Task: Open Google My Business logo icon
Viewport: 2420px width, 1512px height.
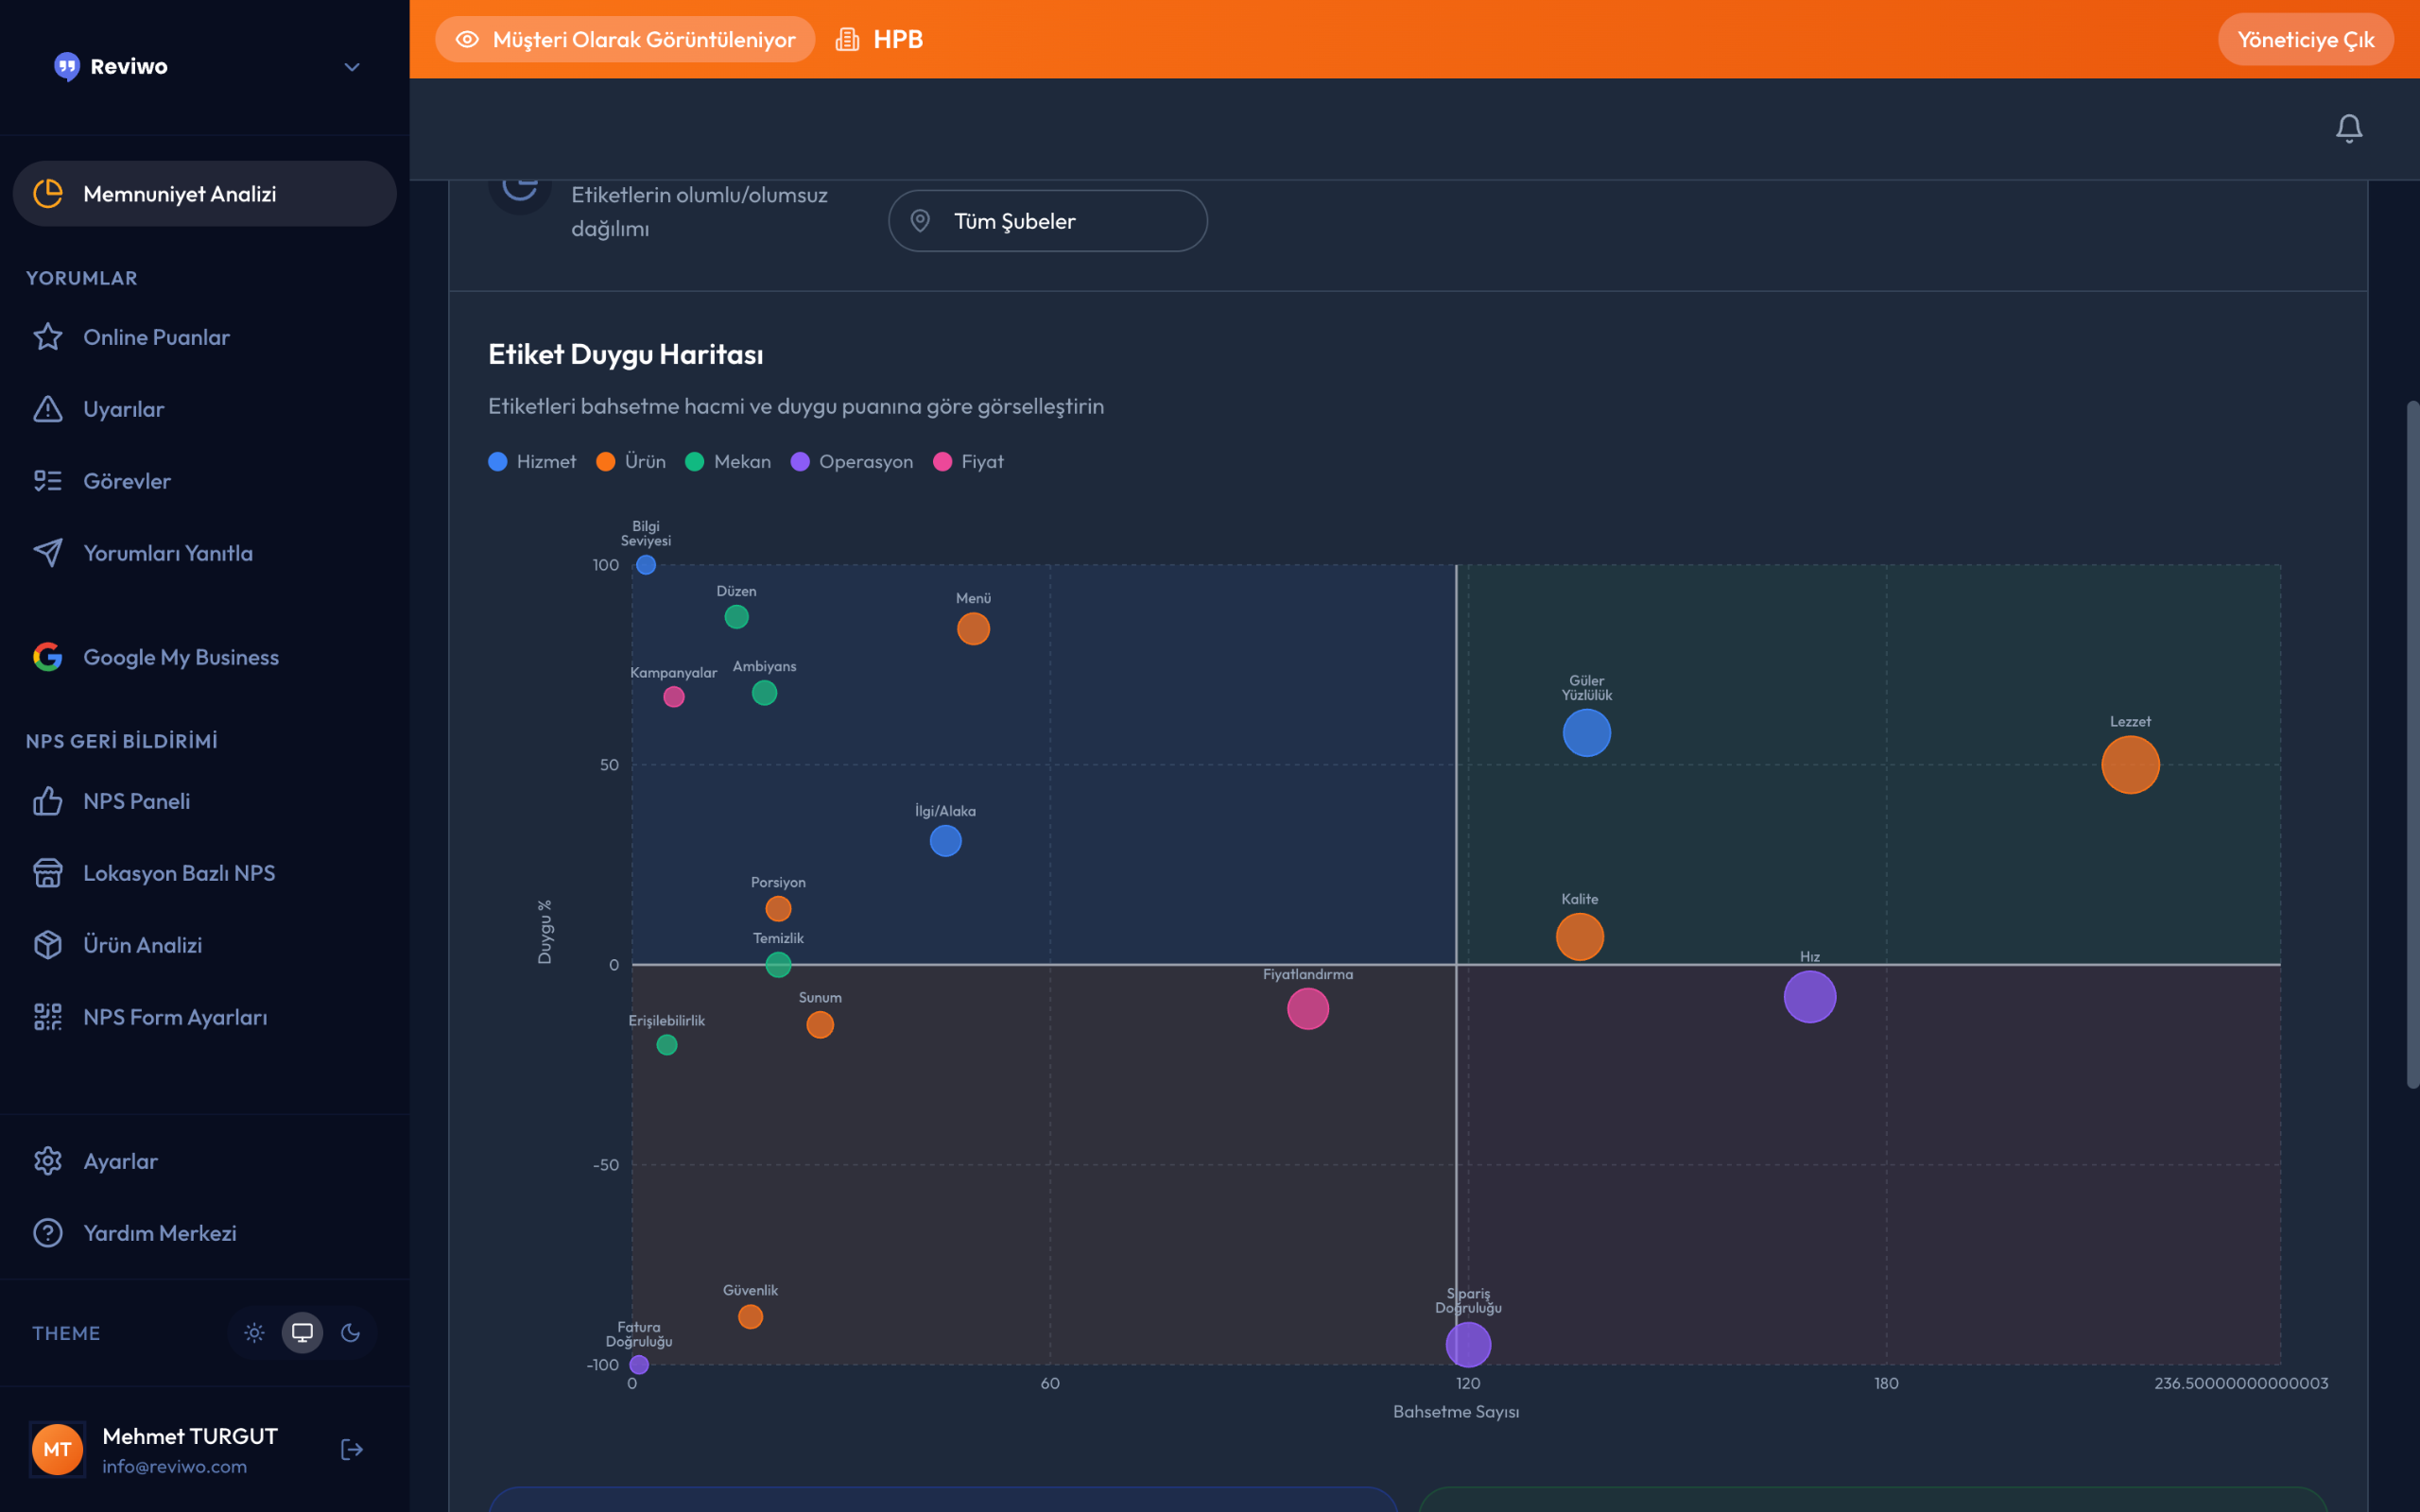Action: point(48,657)
